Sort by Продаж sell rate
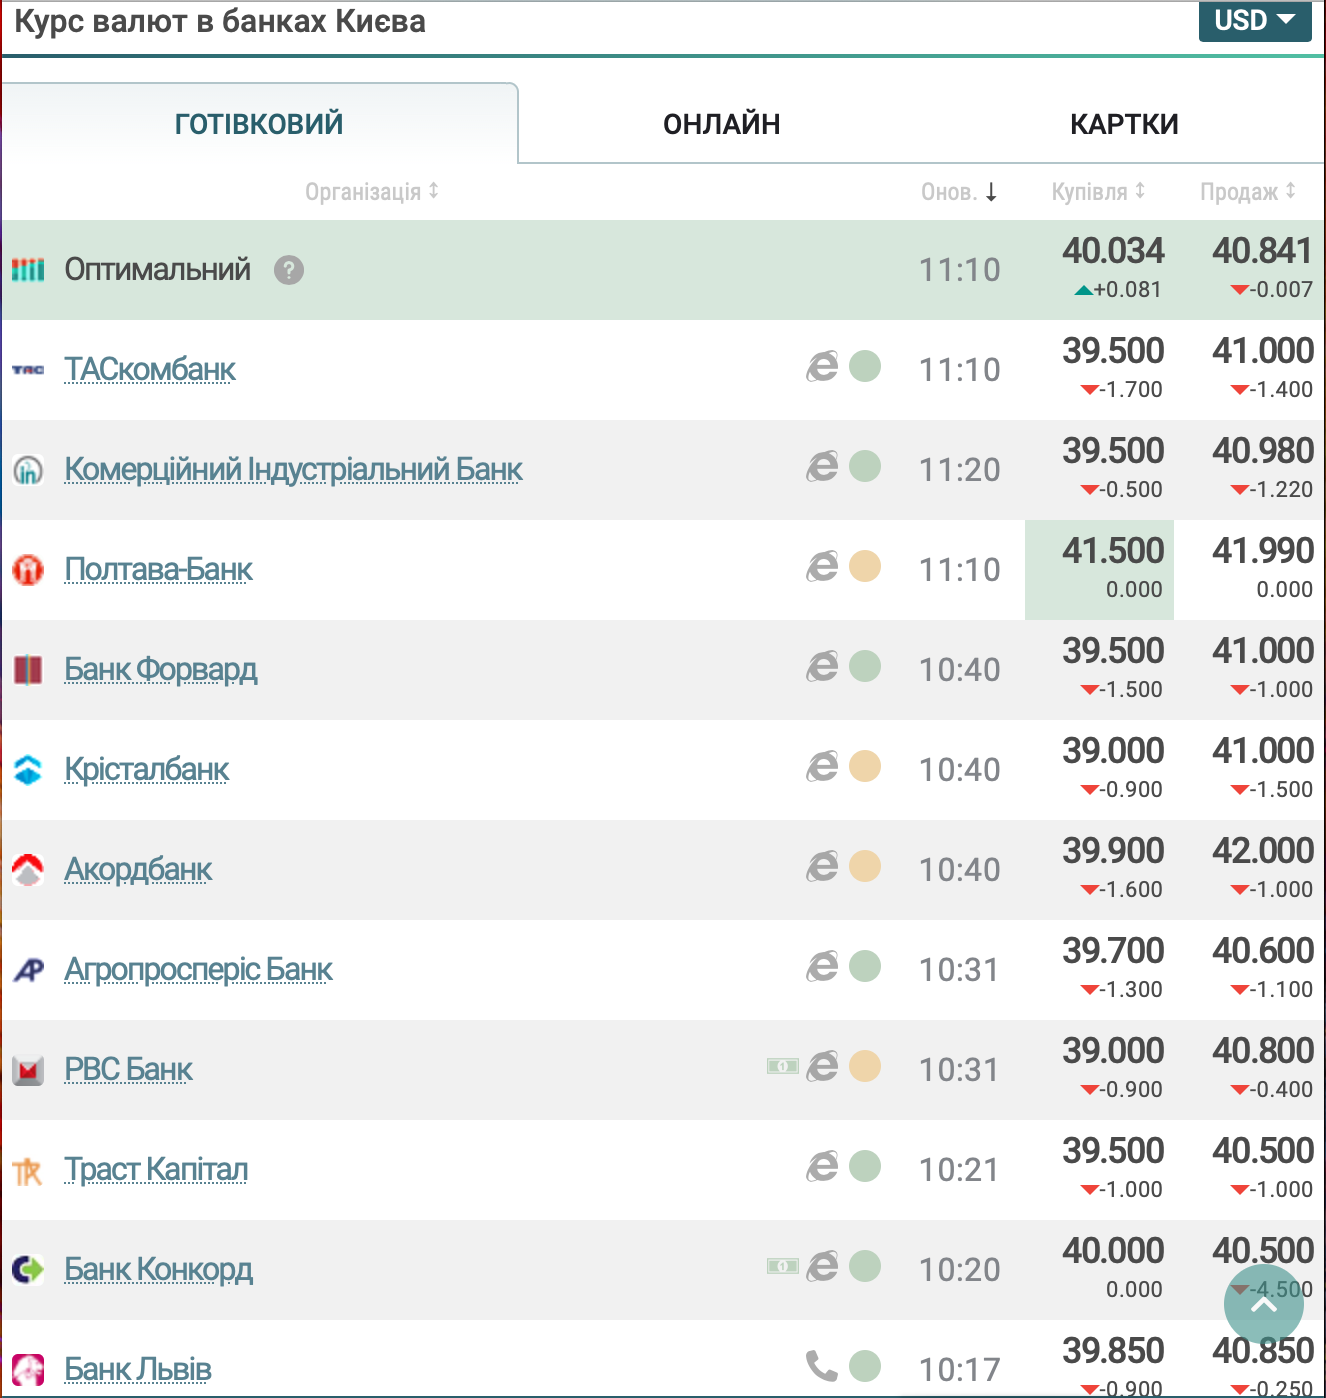 coord(1247,191)
